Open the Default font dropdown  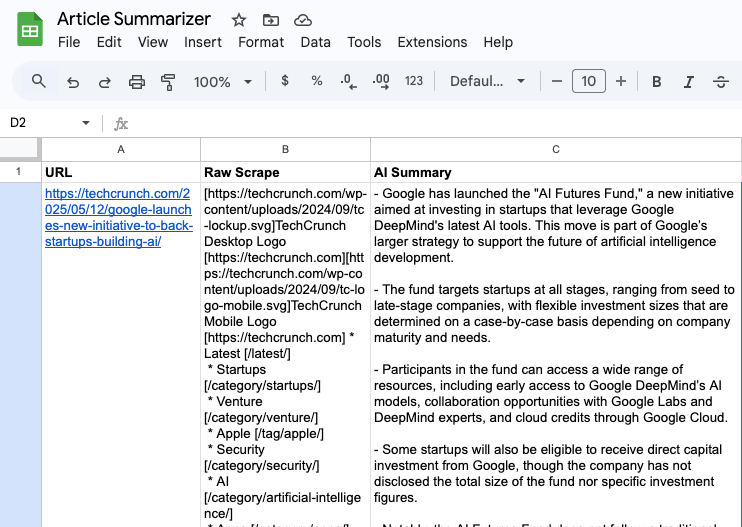click(x=487, y=81)
